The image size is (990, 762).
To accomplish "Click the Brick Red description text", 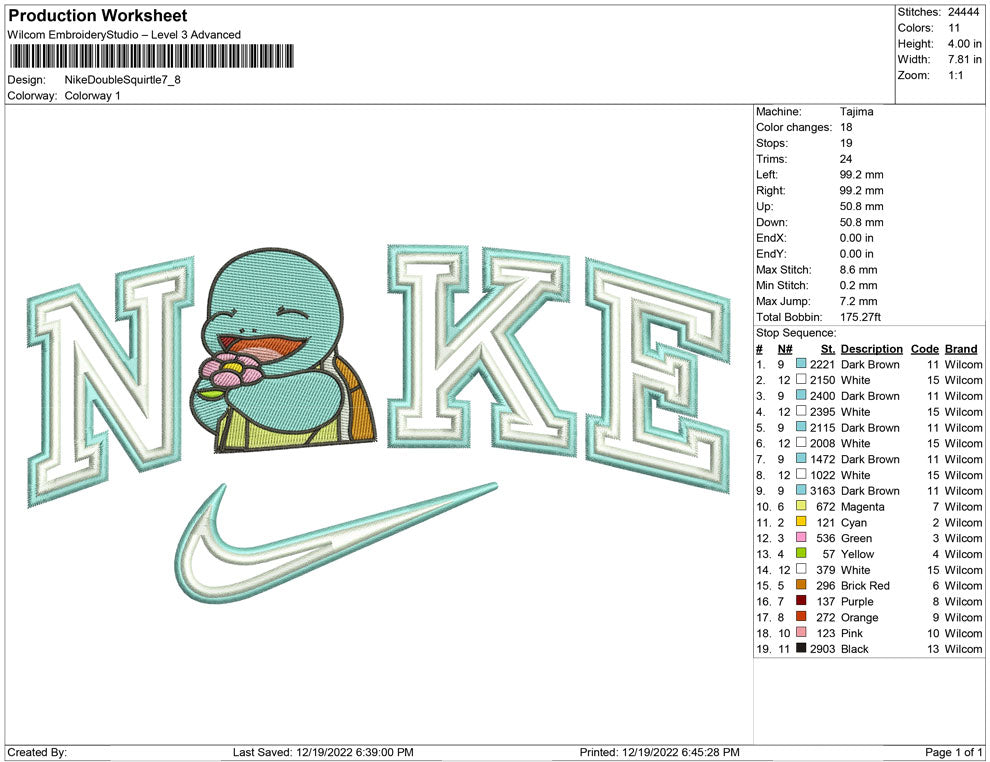I will click(x=865, y=585).
